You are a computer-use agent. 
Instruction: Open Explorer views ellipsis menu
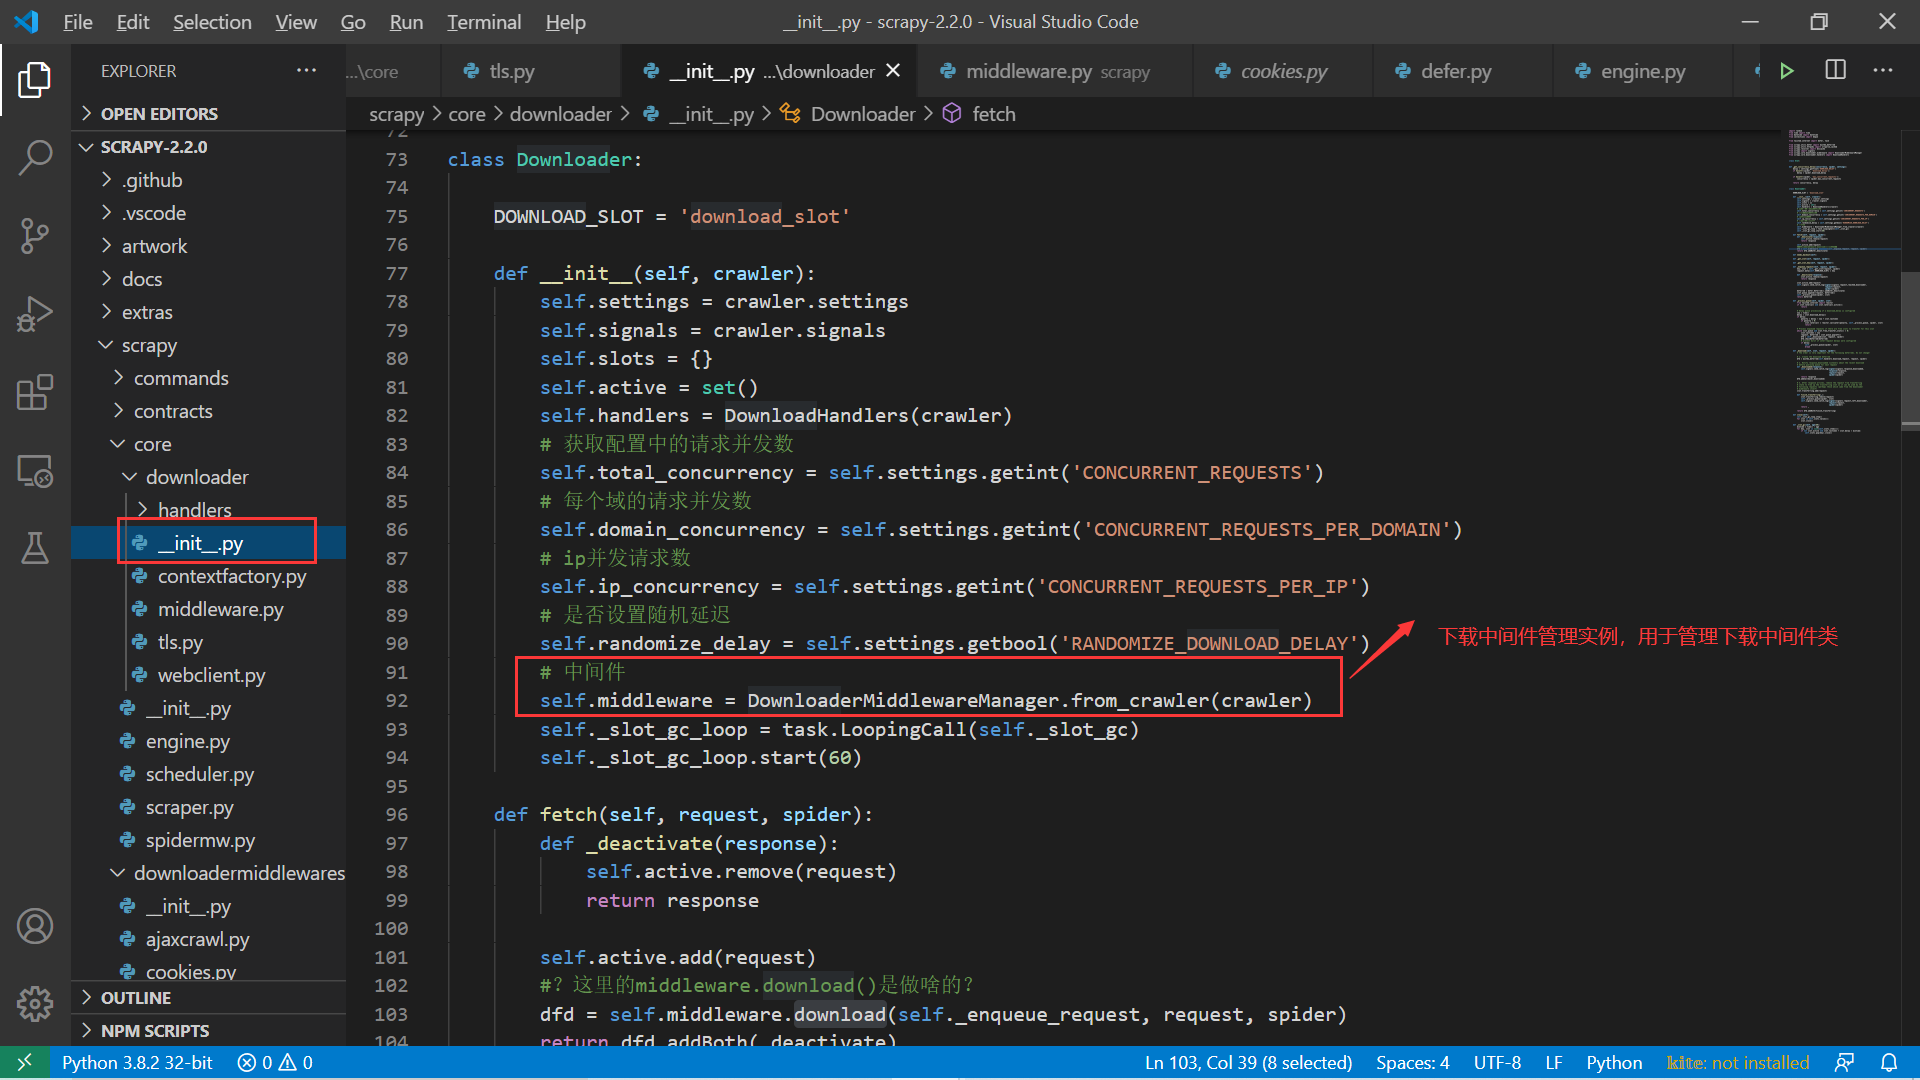click(307, 70)
